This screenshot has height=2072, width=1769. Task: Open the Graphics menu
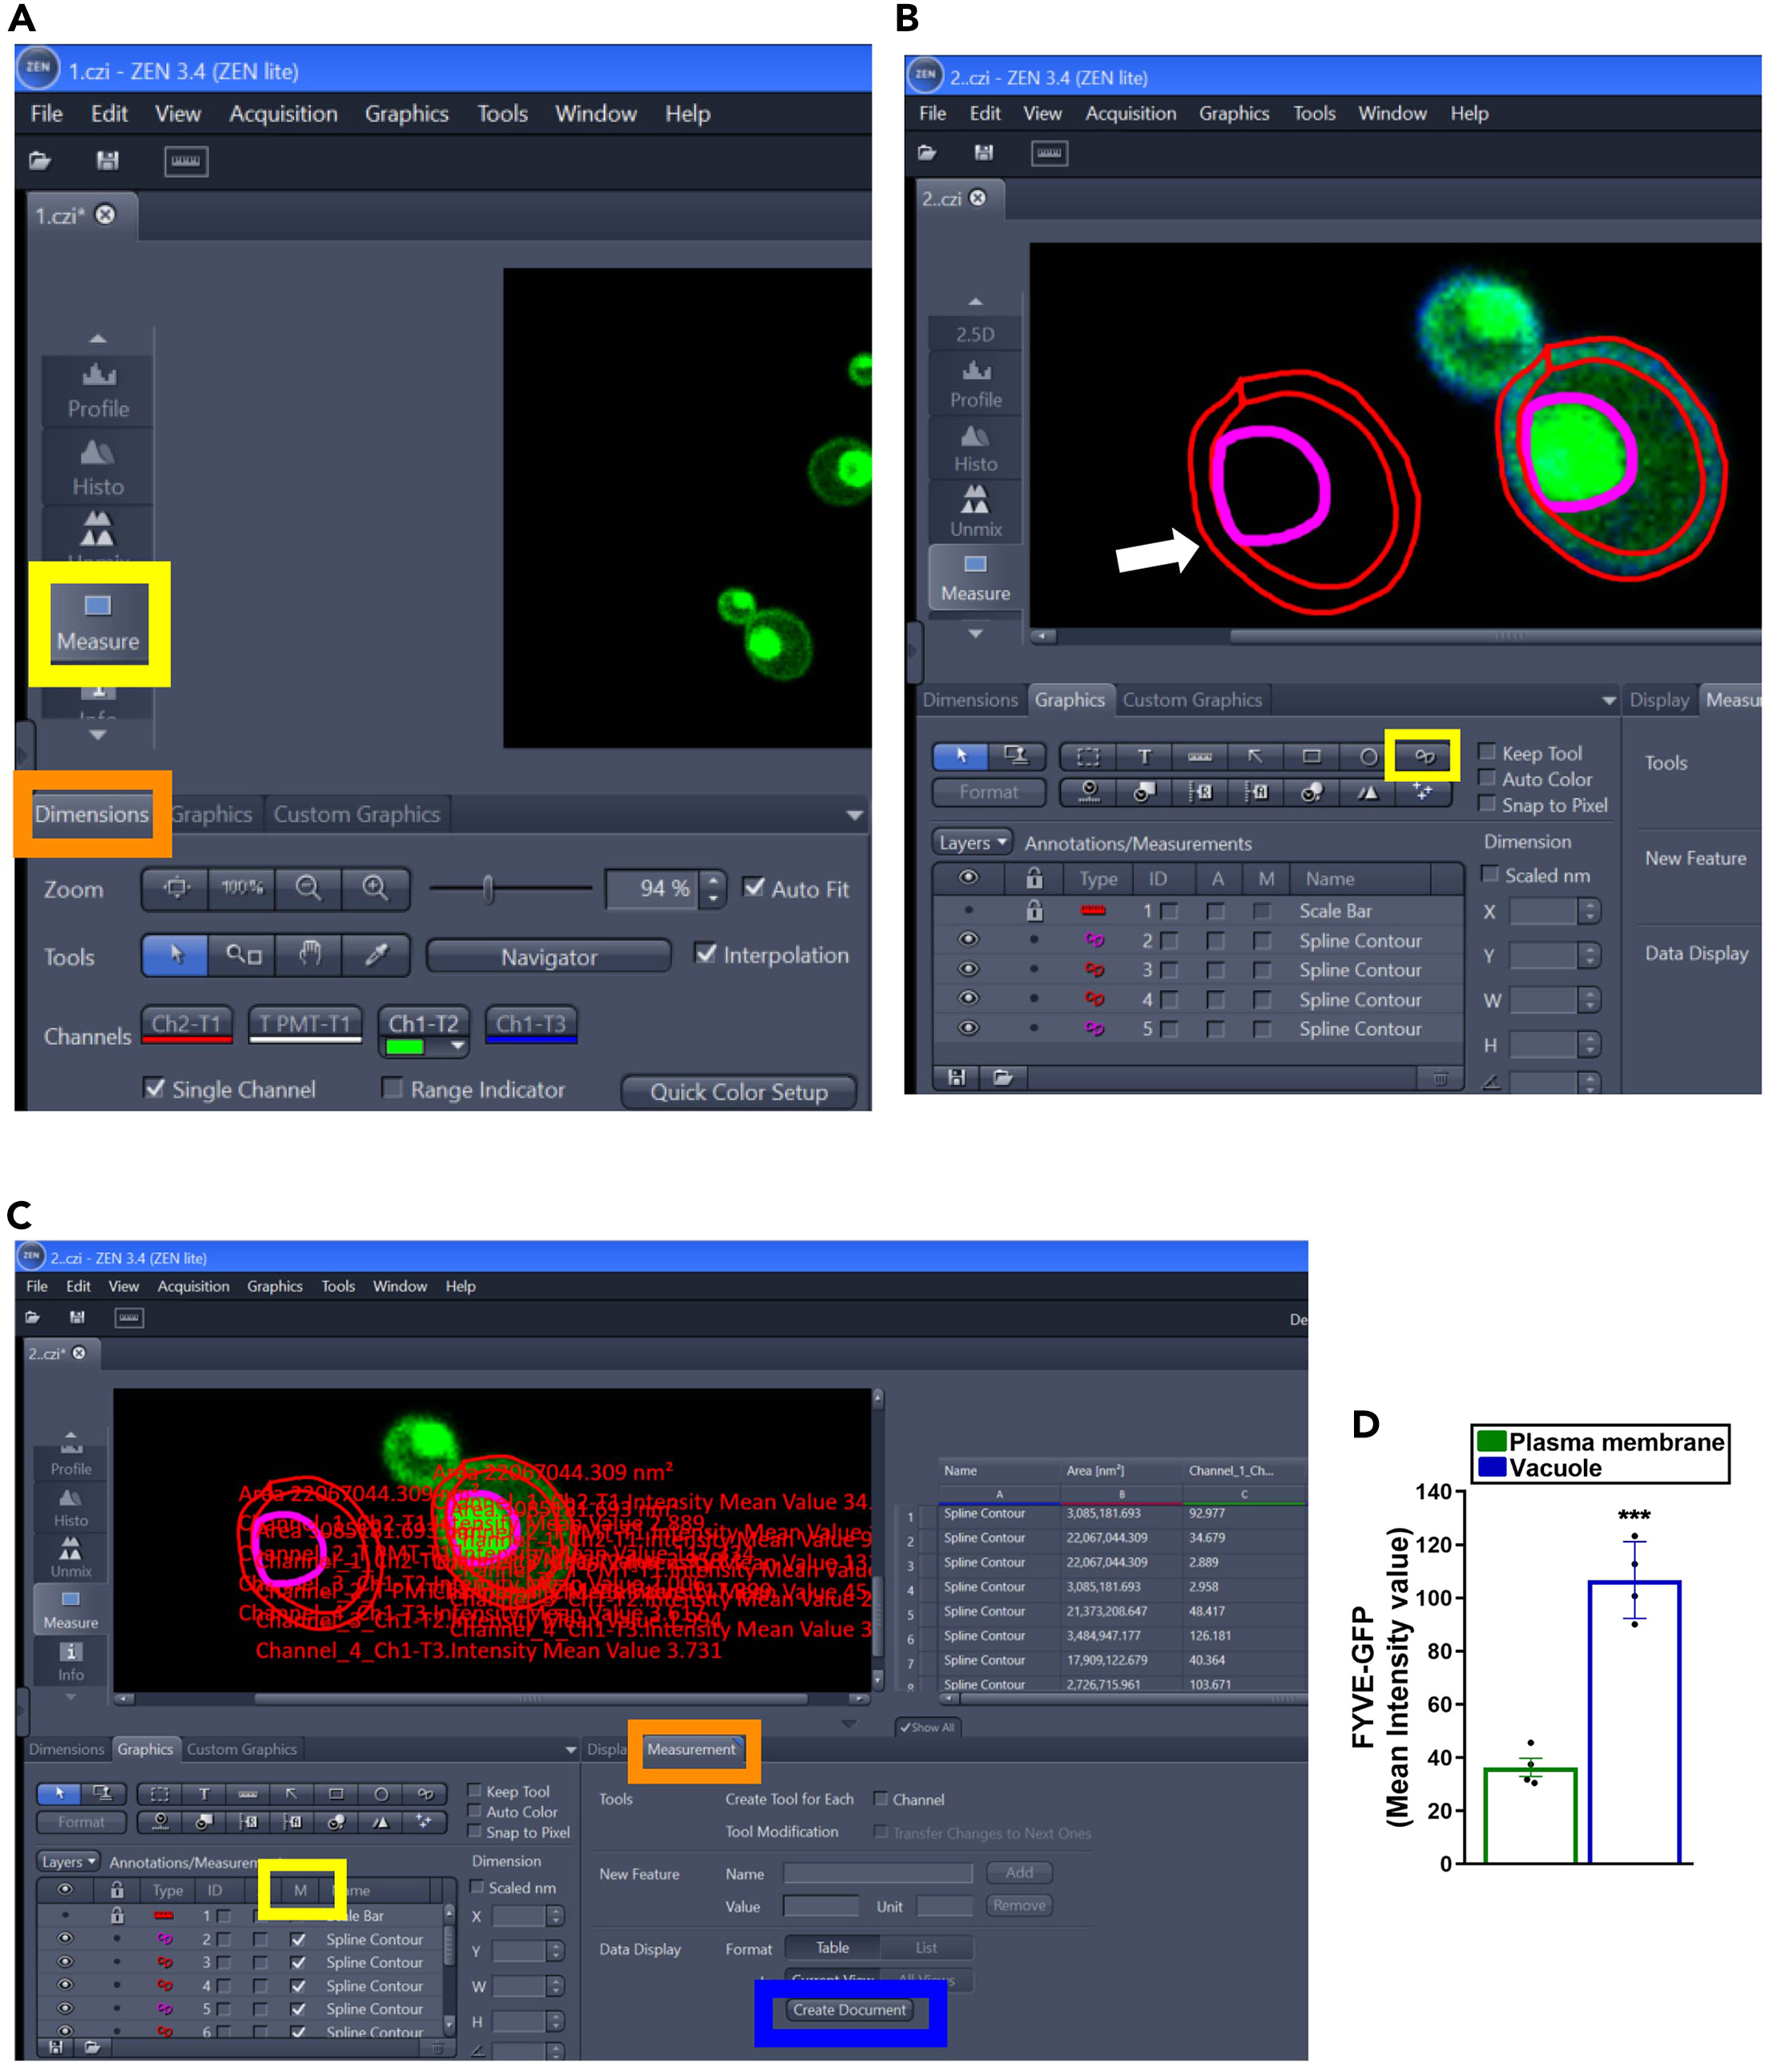405,113
